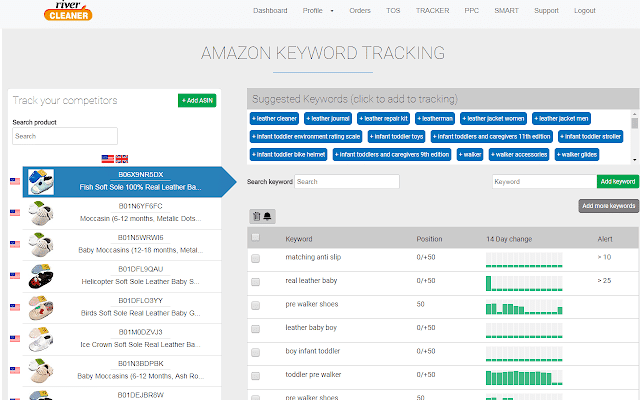Select product ASIN B01M0DZVJ3
The image size is (640, 400).
pos(140,332)
